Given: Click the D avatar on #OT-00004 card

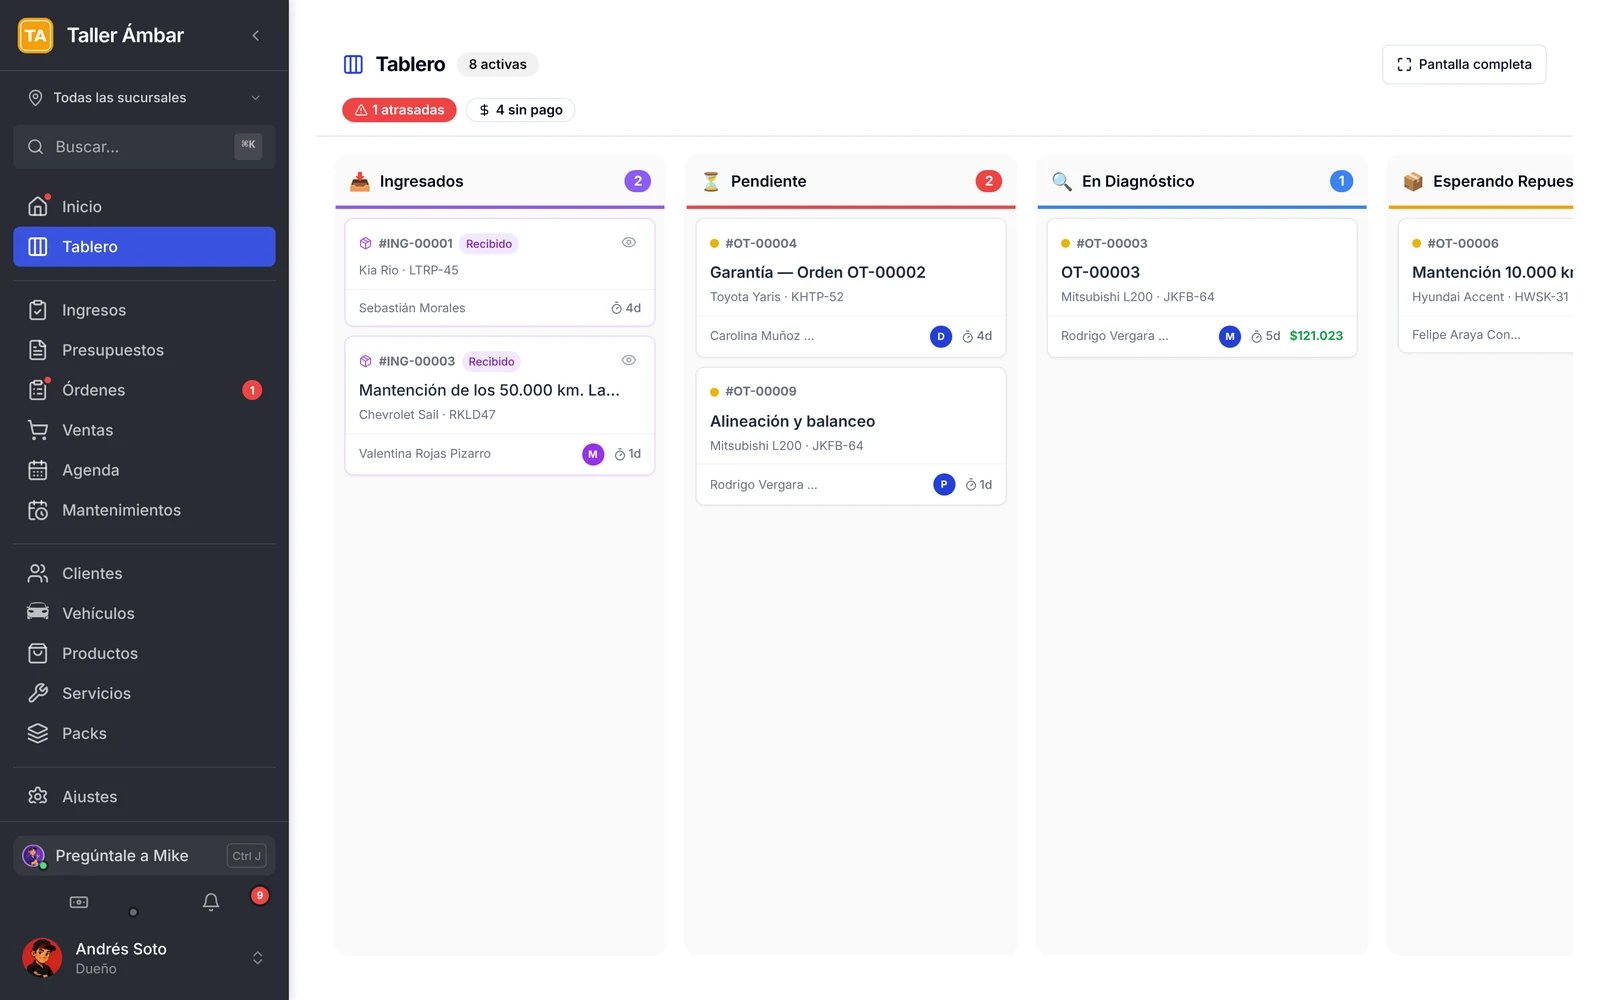Looking at the screenshot, I should (941, 337).
